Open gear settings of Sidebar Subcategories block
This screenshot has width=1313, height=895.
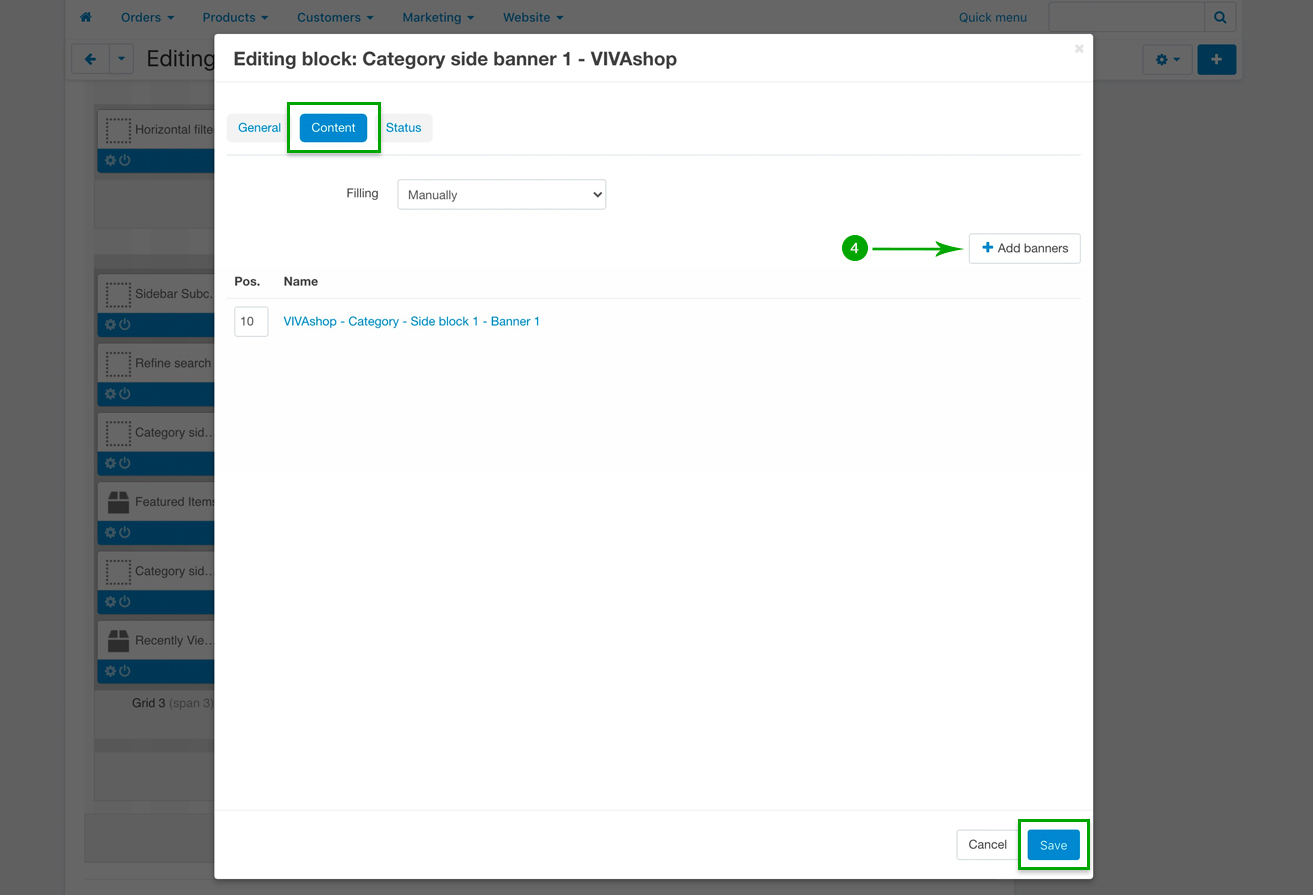(x=111, y=325)
